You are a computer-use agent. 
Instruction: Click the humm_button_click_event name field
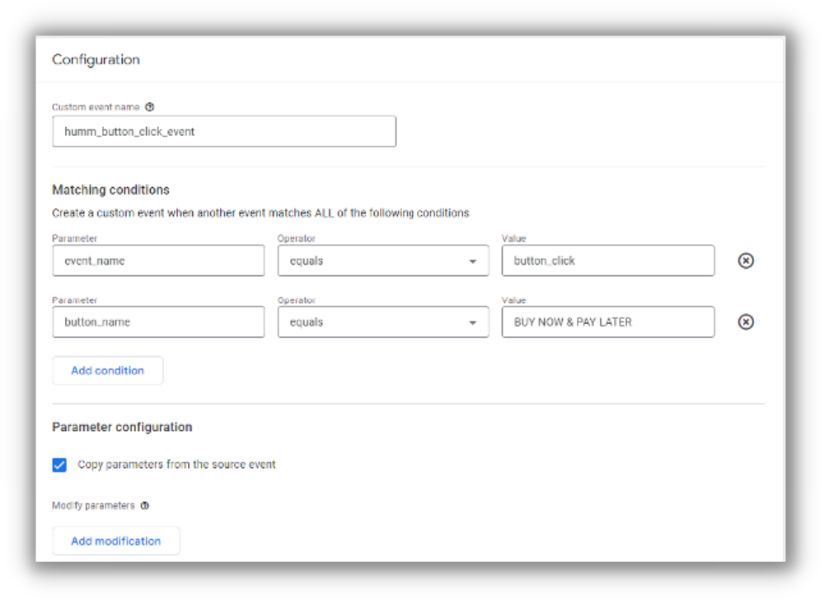pos(223,132)
